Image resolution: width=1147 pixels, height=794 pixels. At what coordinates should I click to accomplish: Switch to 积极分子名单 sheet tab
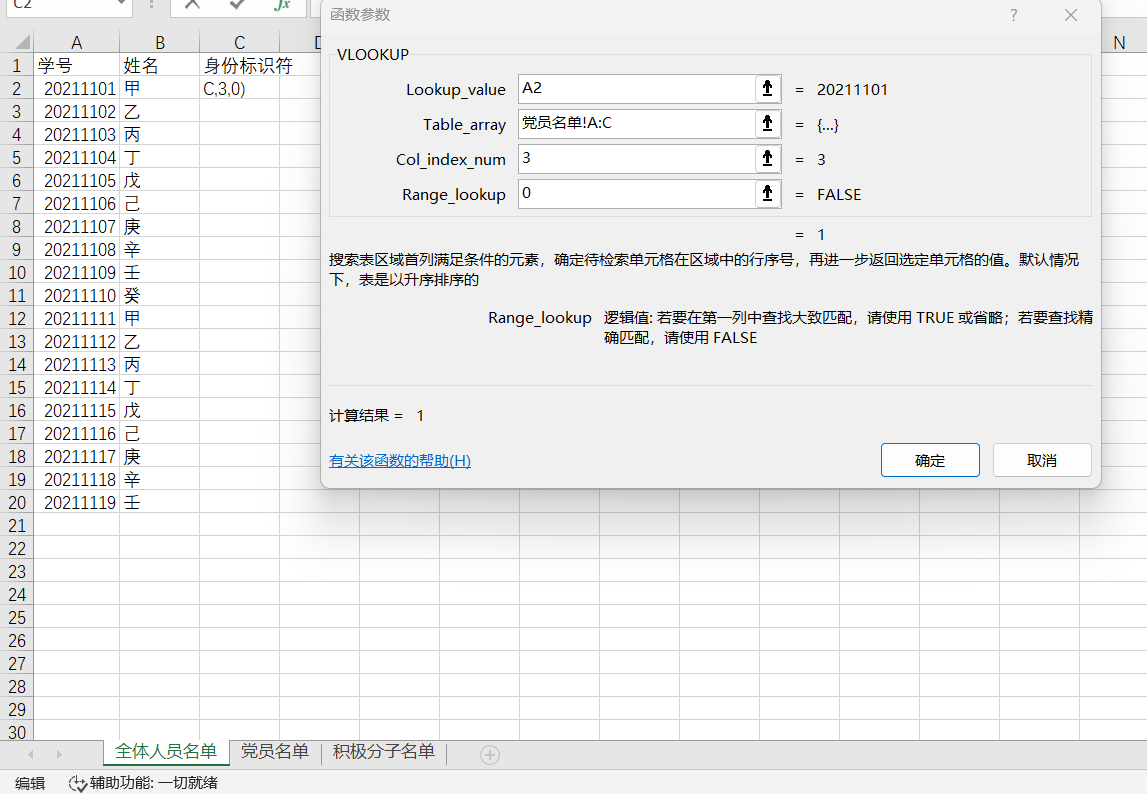coord(383,752)
